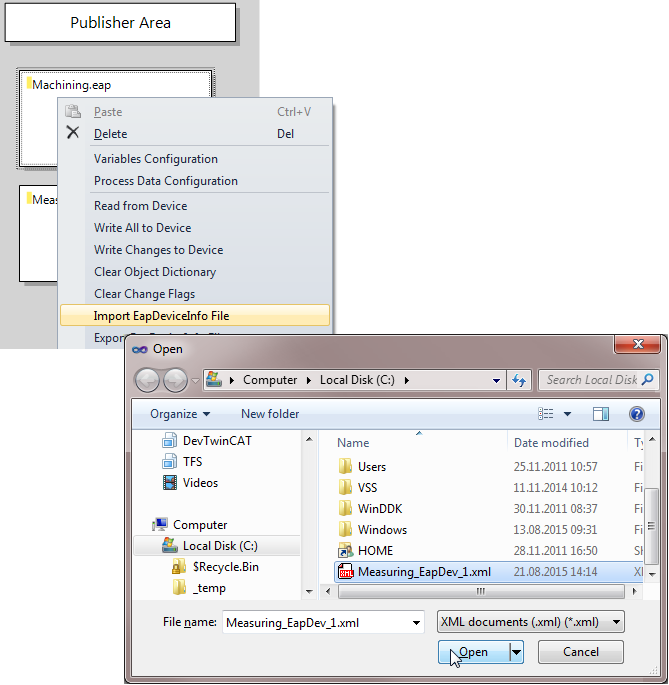Click the Refresh icon beside address bar
669x685 pixels.
(519, 380)
